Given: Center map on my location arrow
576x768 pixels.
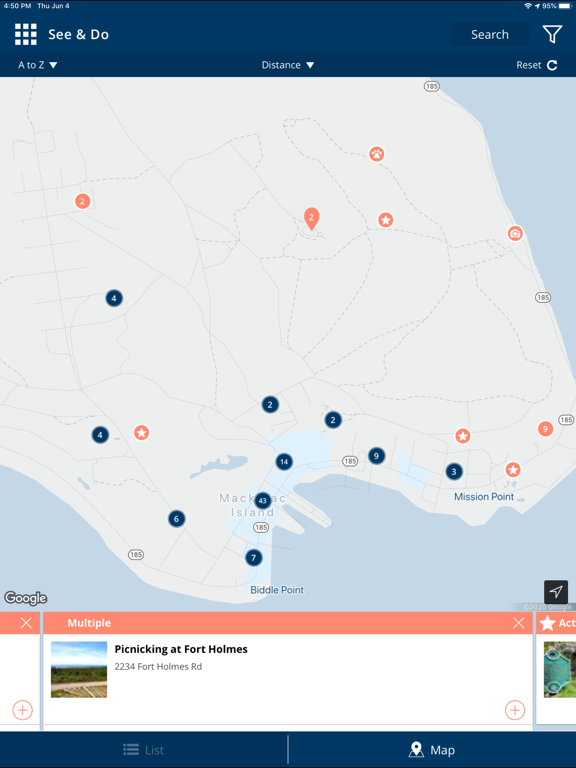Looking at the screenshot, I should click(x=556, y=592).
